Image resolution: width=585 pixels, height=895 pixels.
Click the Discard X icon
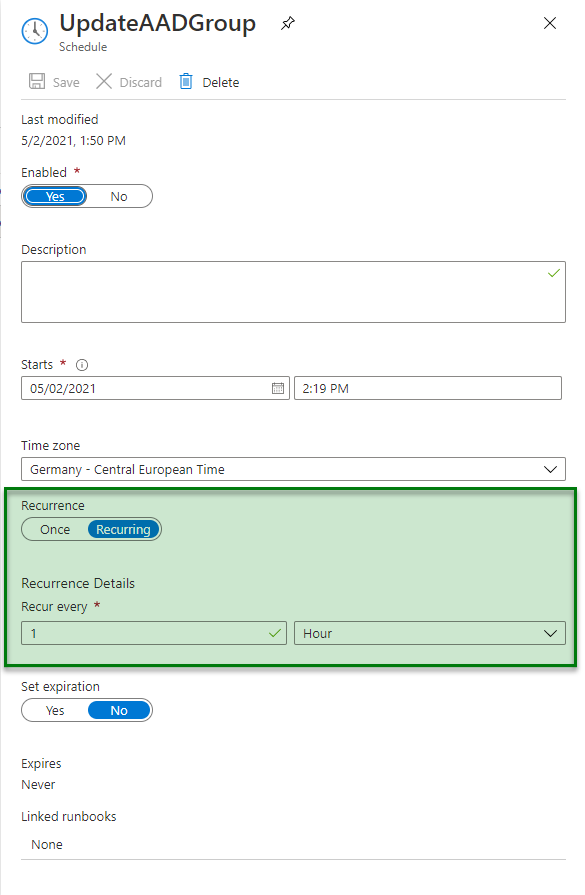coord(104,81)
